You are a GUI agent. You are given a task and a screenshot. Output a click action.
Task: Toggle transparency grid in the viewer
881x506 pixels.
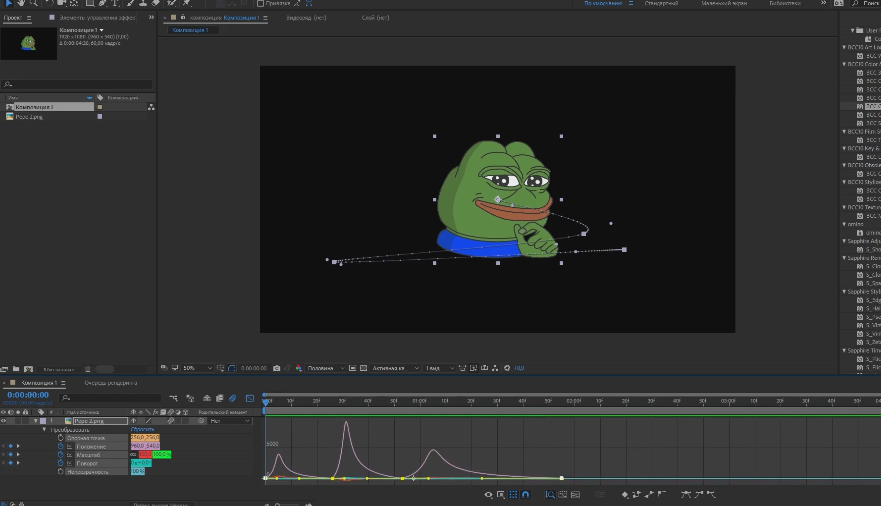364,368
